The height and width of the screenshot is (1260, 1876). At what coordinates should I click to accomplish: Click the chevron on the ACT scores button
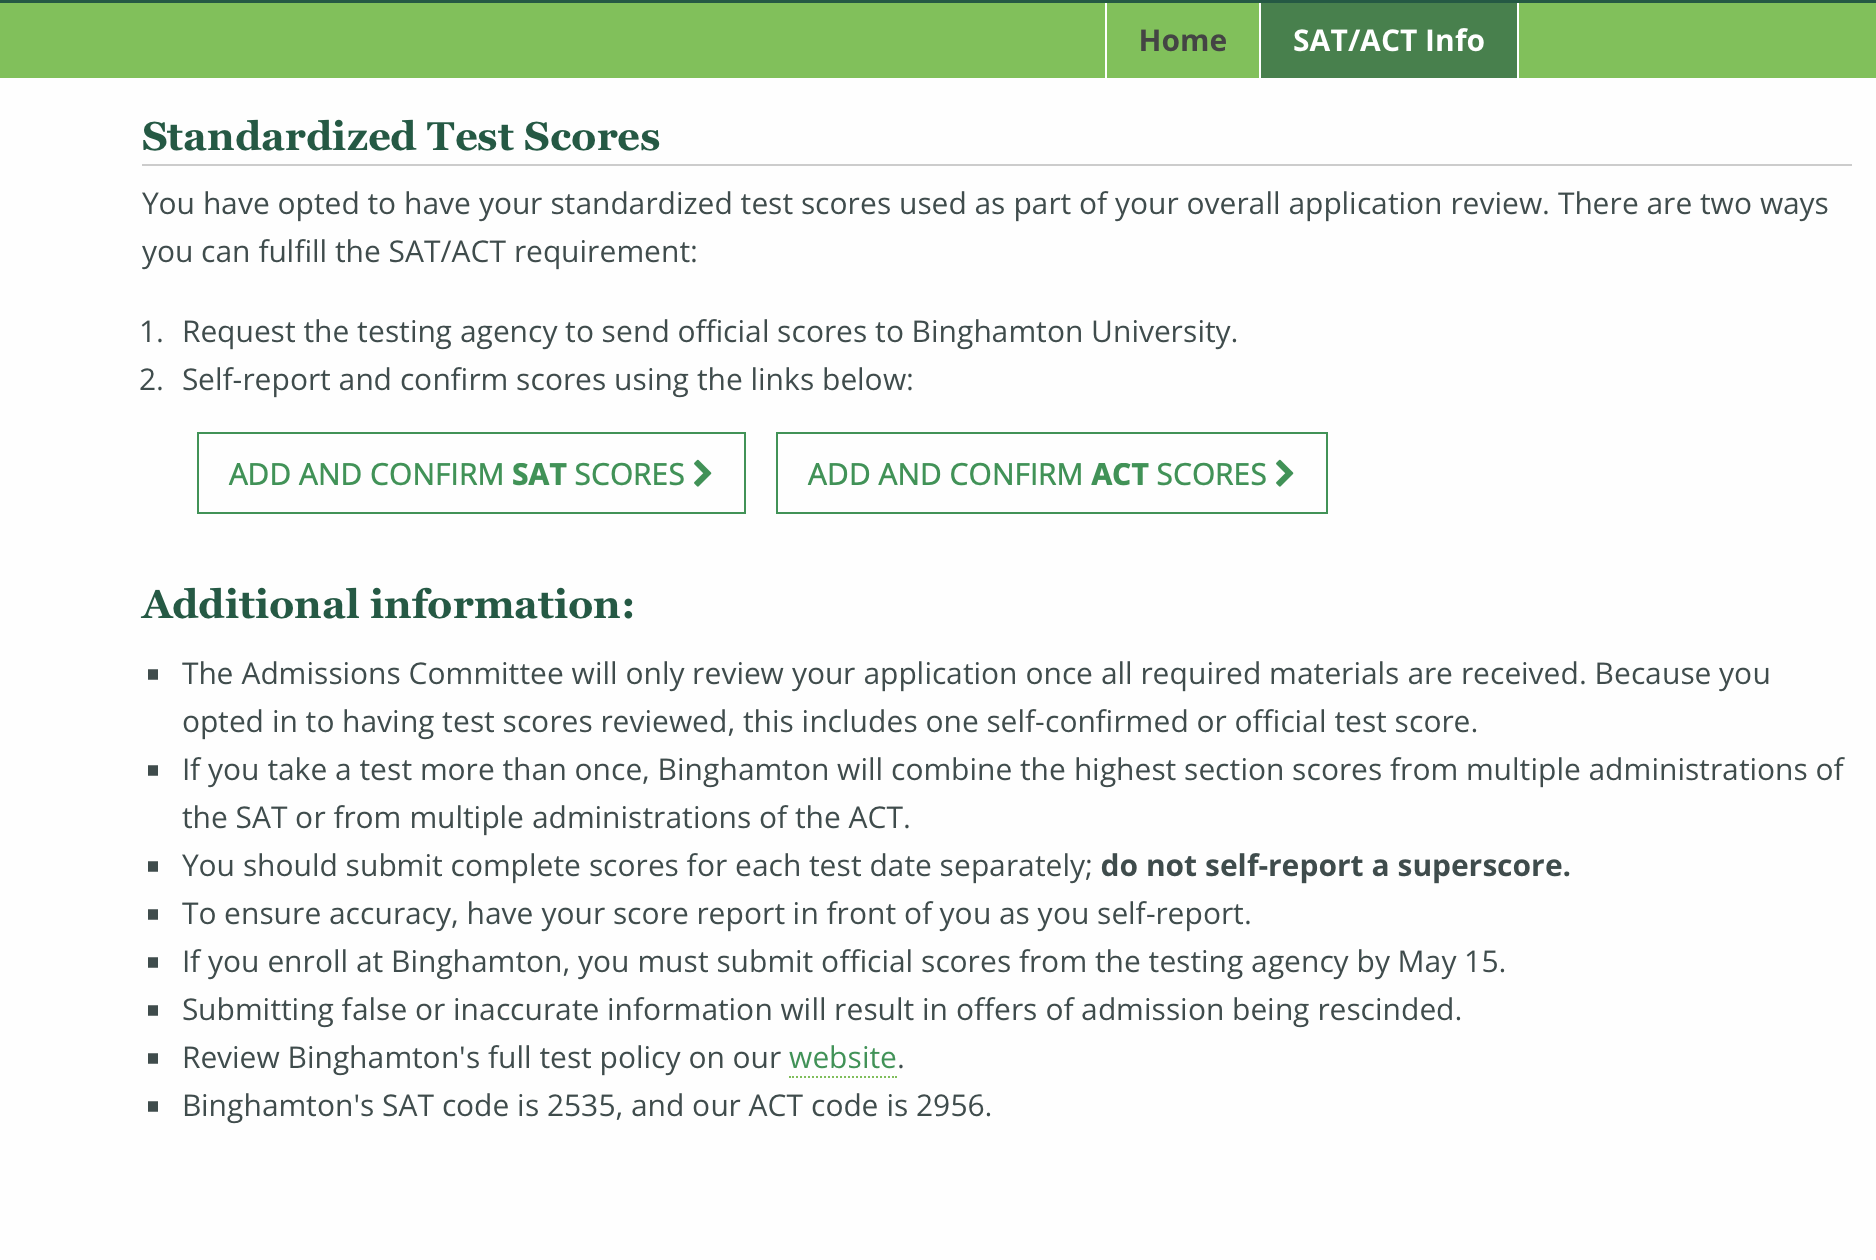1285,473
